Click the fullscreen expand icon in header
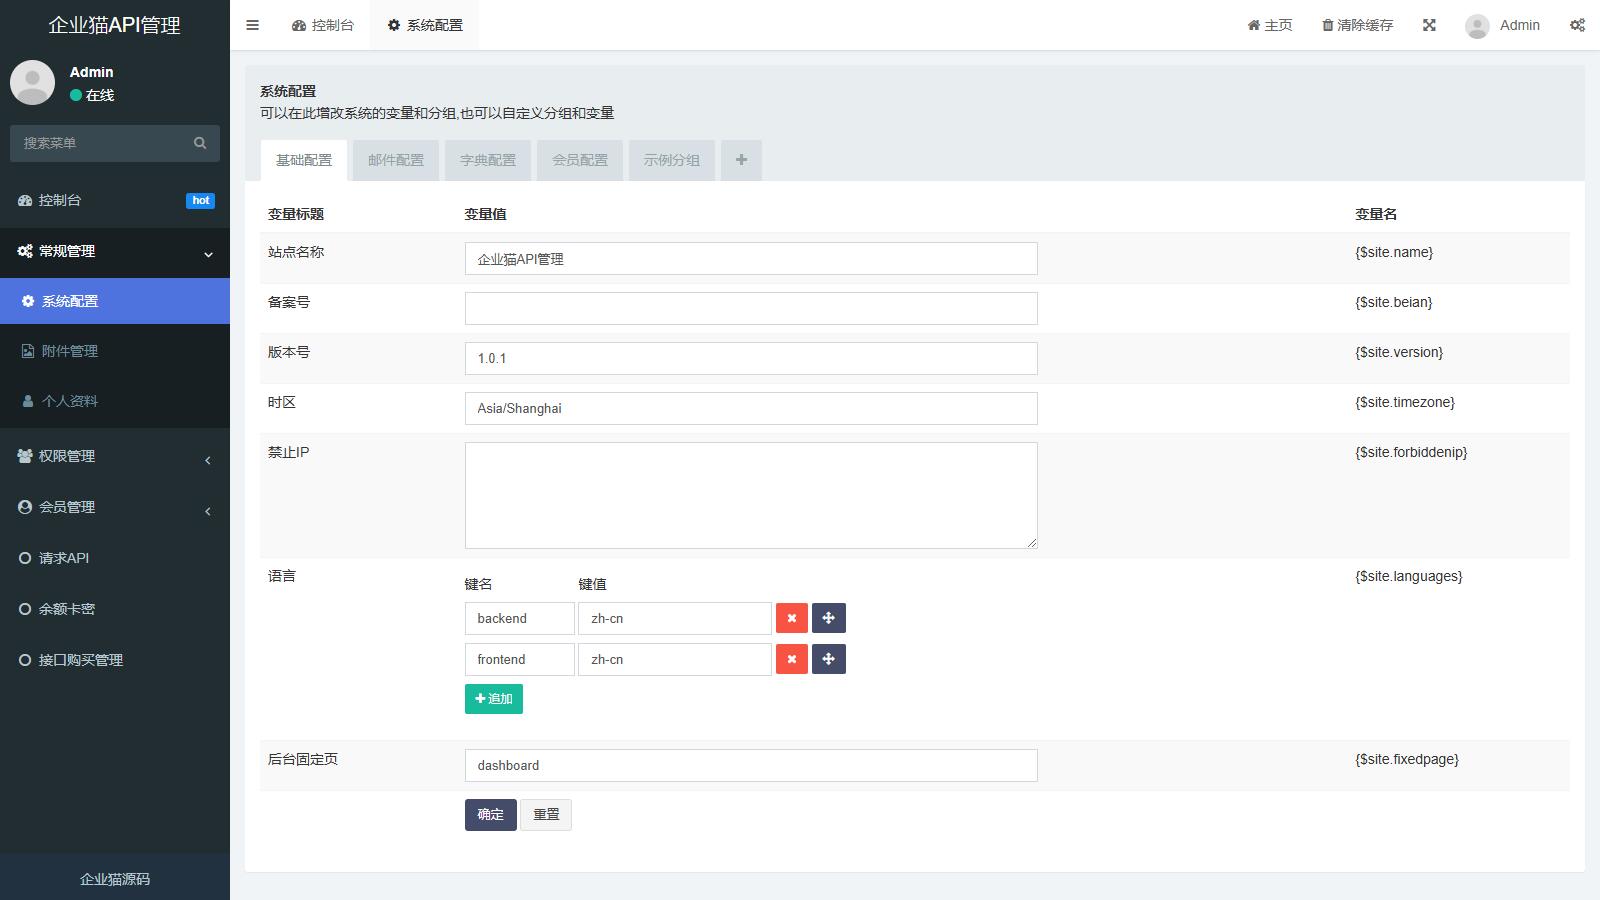Viewport: 1600px width, 900px height. [x=1429, y=25]
